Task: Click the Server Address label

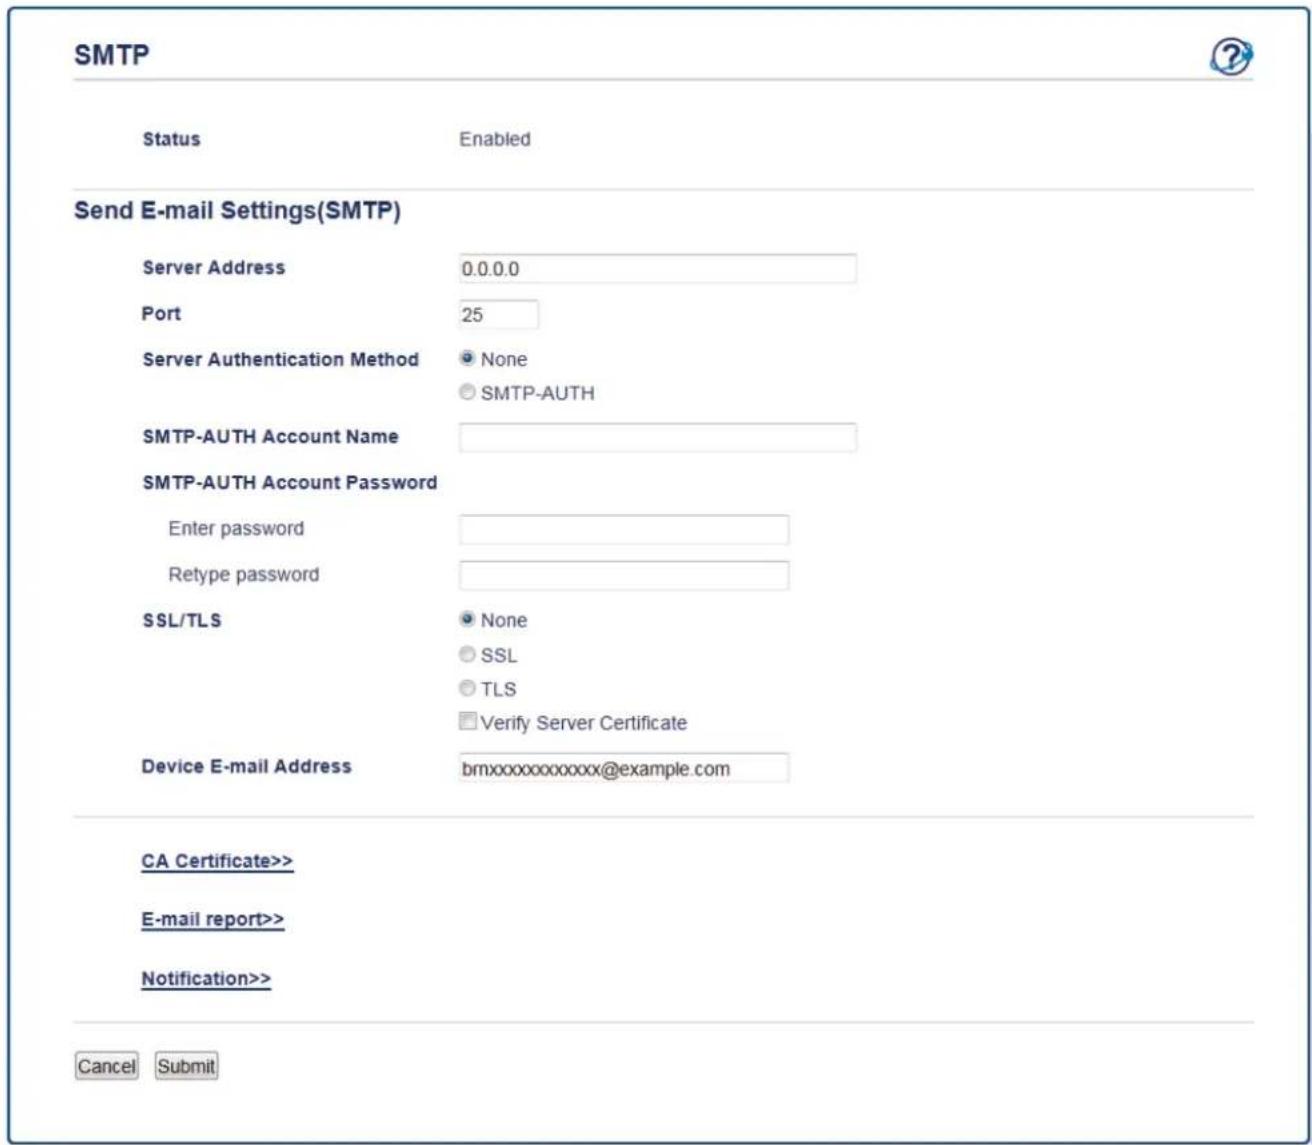Action: point(213,267)
